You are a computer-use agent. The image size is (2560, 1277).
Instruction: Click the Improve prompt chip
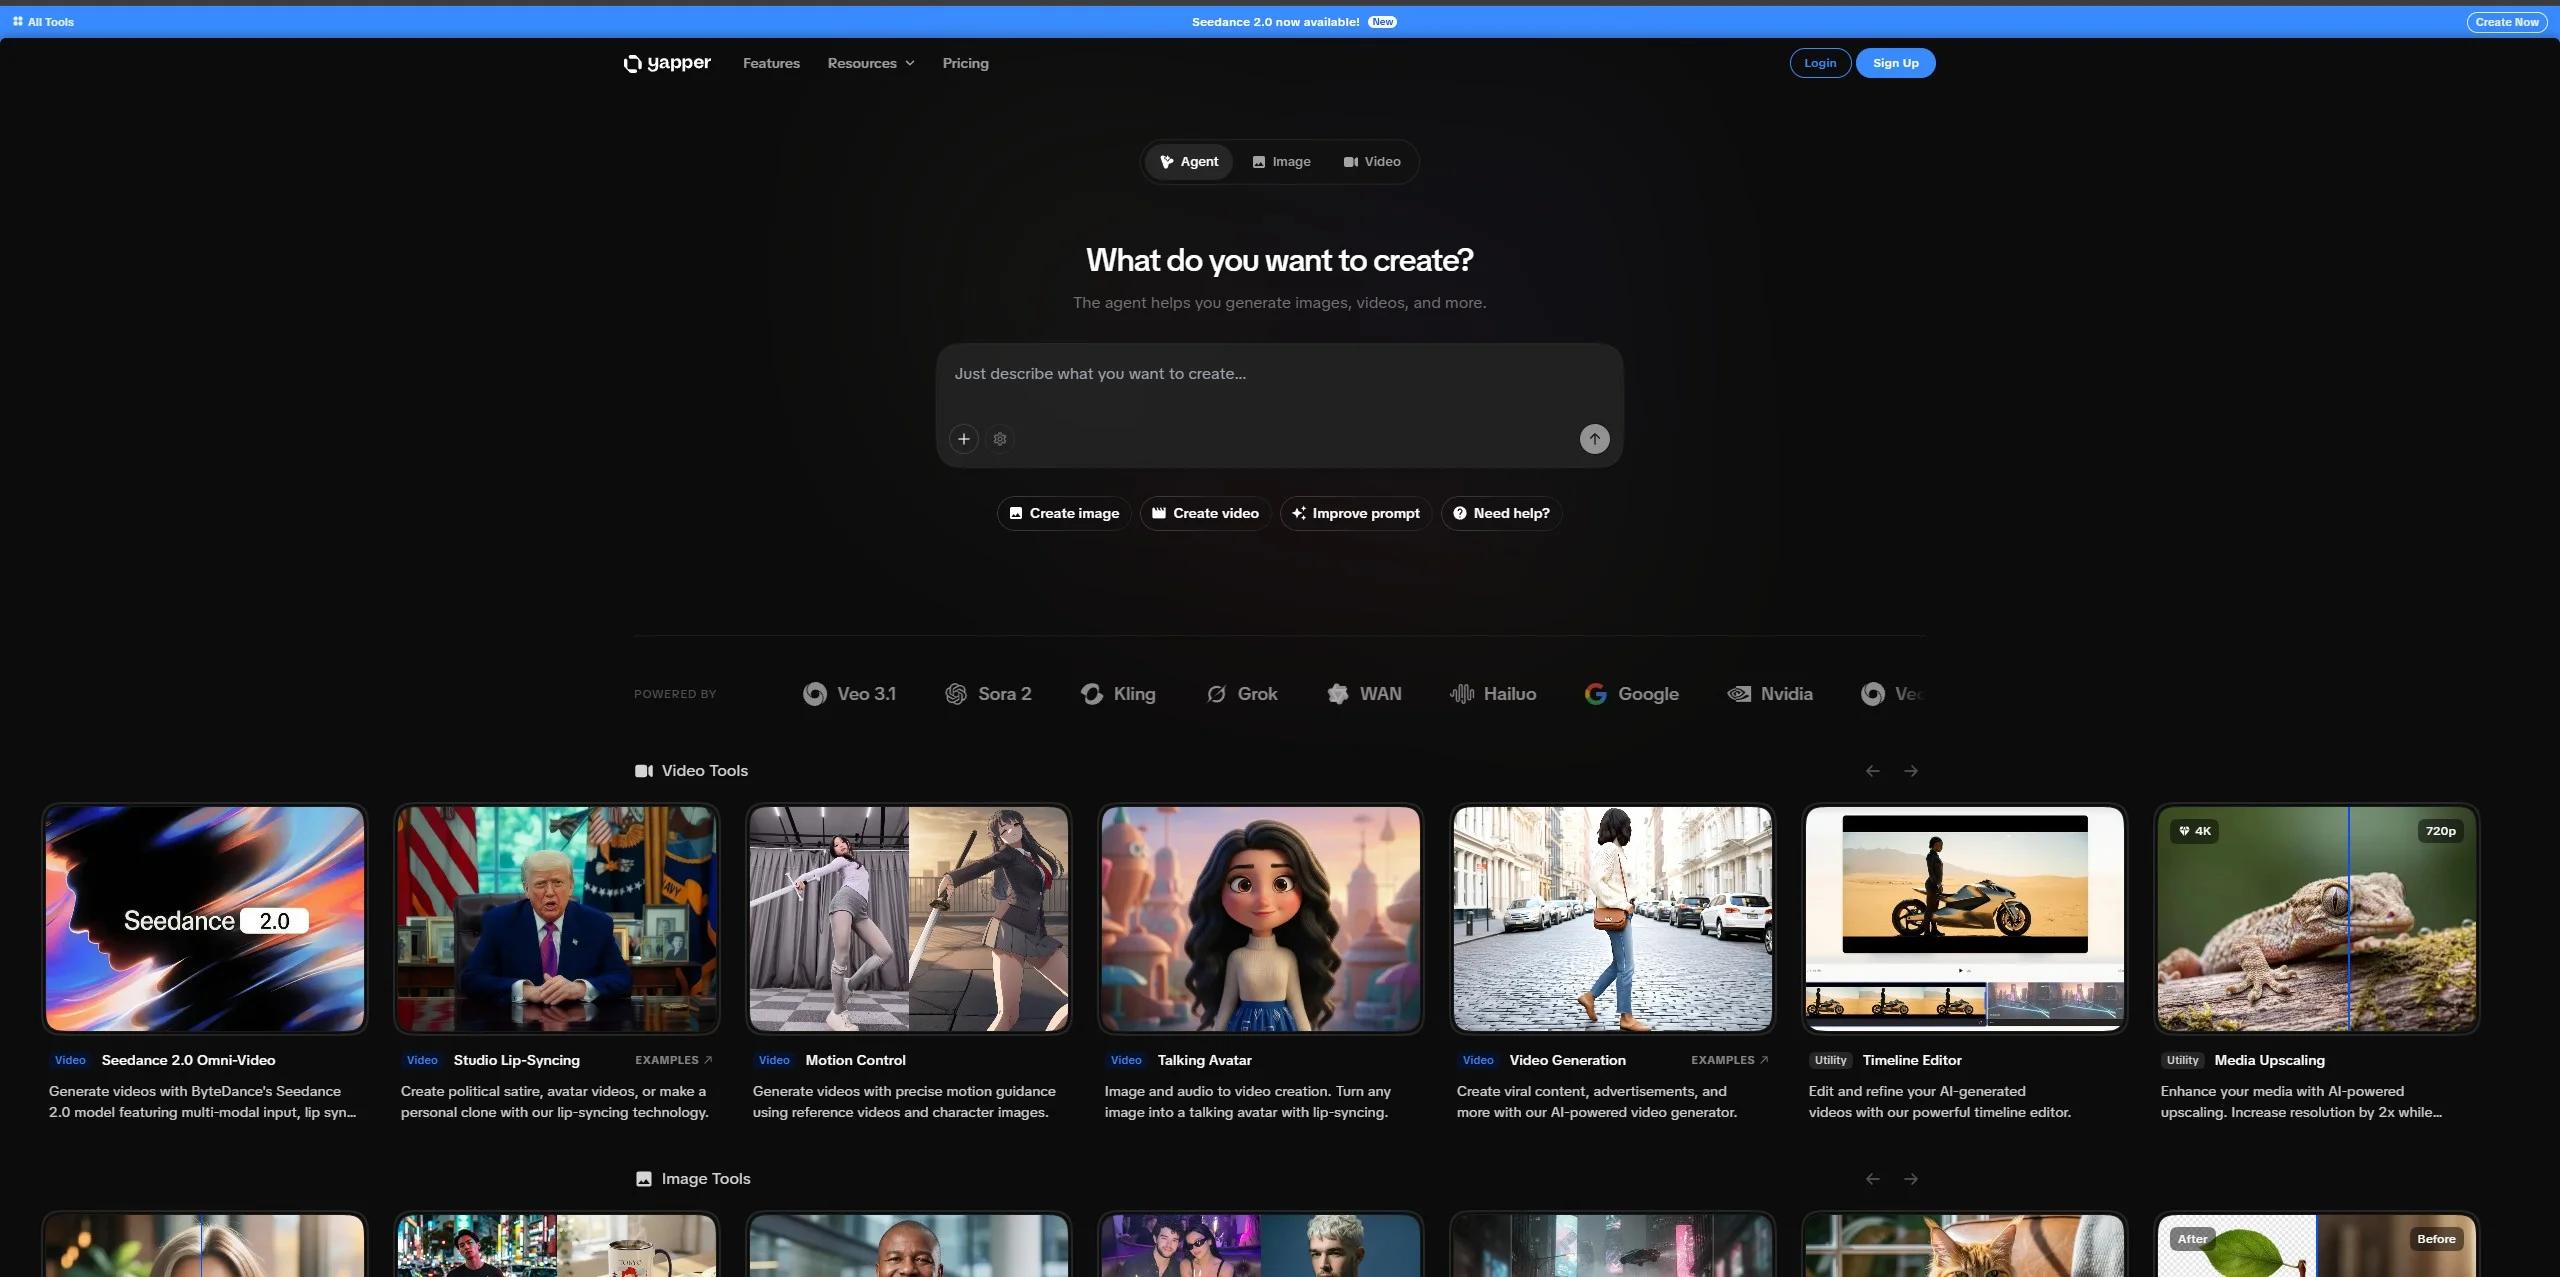tap(1356, 514)
